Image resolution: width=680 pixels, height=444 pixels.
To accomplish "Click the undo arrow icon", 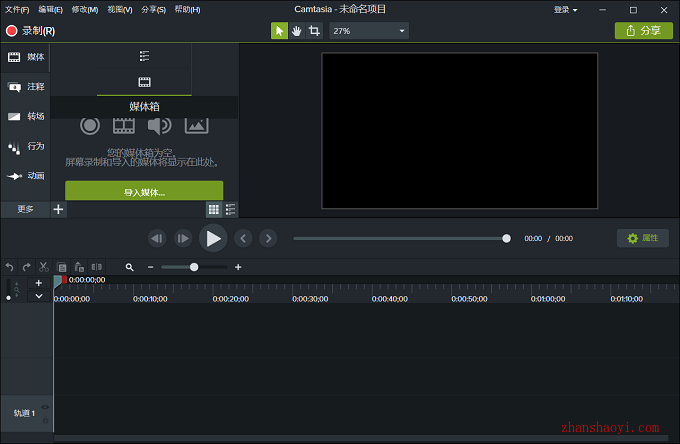I will coord(10,267).
